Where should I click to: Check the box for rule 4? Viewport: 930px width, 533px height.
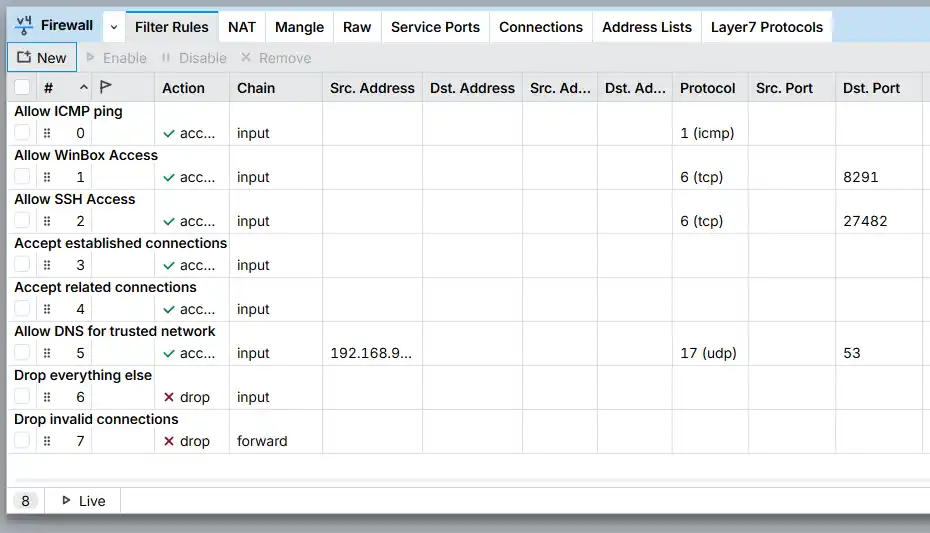tap(22, 308)
